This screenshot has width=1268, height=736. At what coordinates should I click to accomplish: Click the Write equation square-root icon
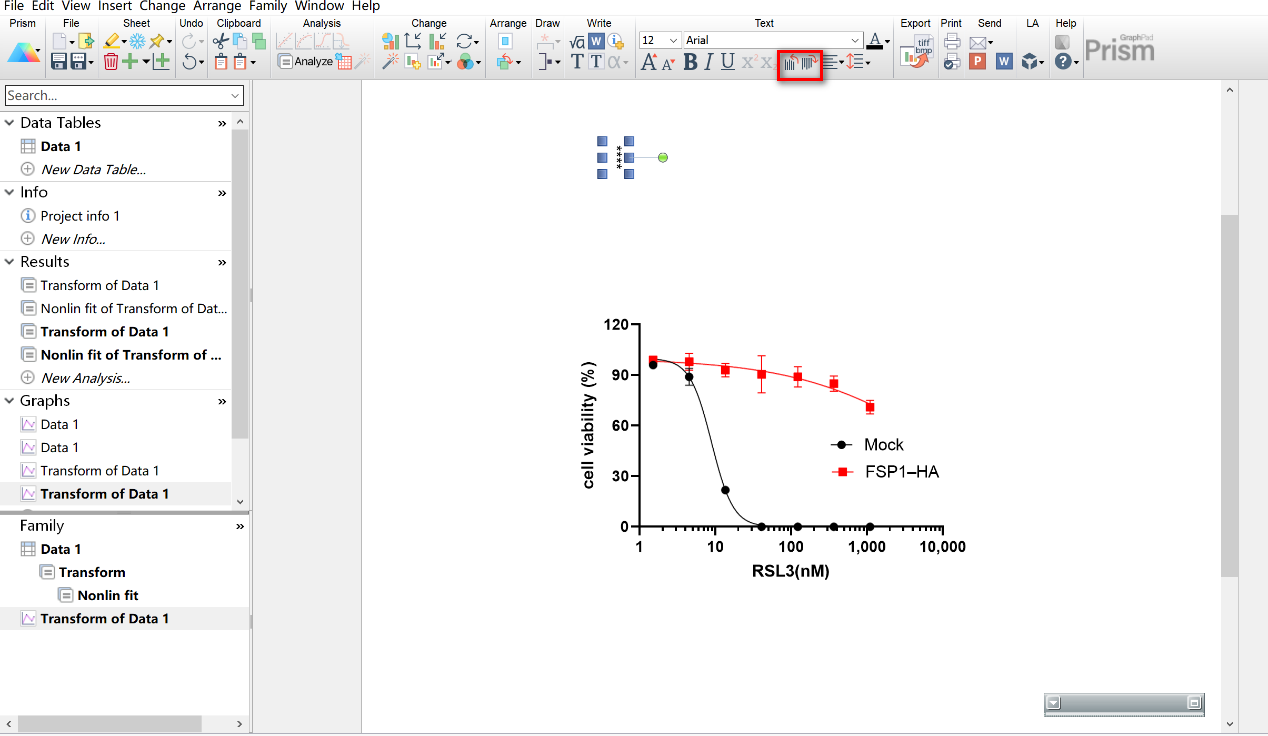(577, 41)
